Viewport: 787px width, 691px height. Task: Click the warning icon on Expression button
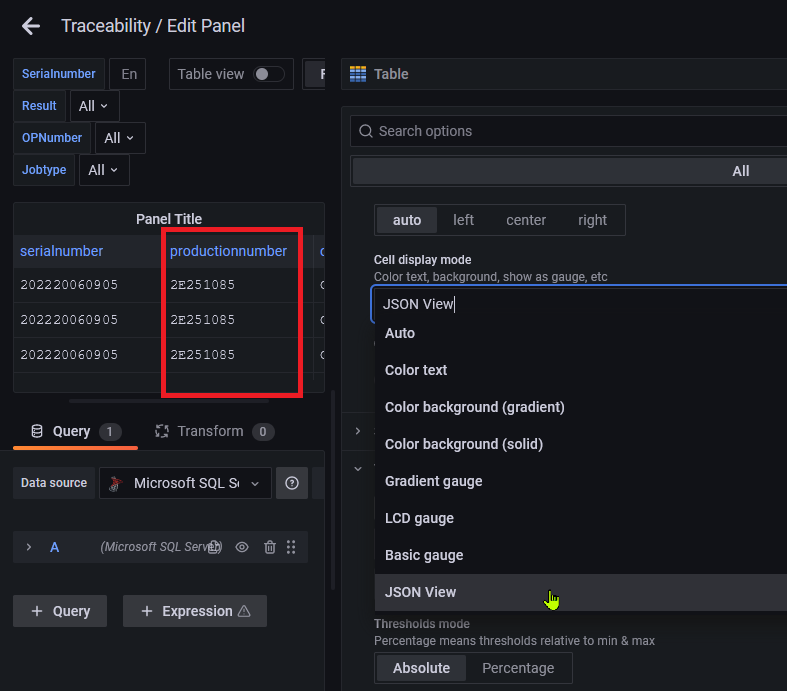click(x=244, y=611)
